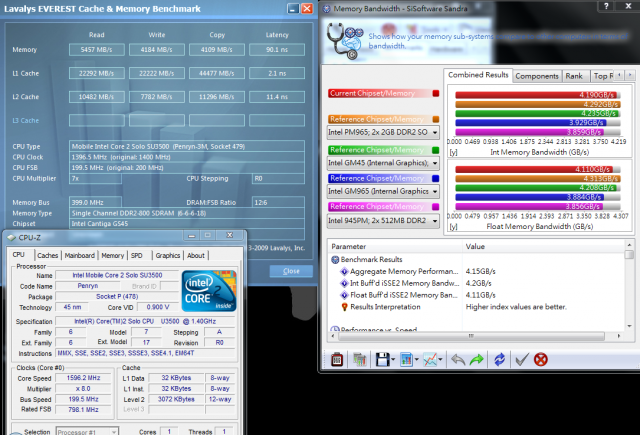This screenshot has width=640, height=435.
Task: Click the blue Reference Chipset/Memory color swatch
Action: pyautogui.click(x=436, y=178)
